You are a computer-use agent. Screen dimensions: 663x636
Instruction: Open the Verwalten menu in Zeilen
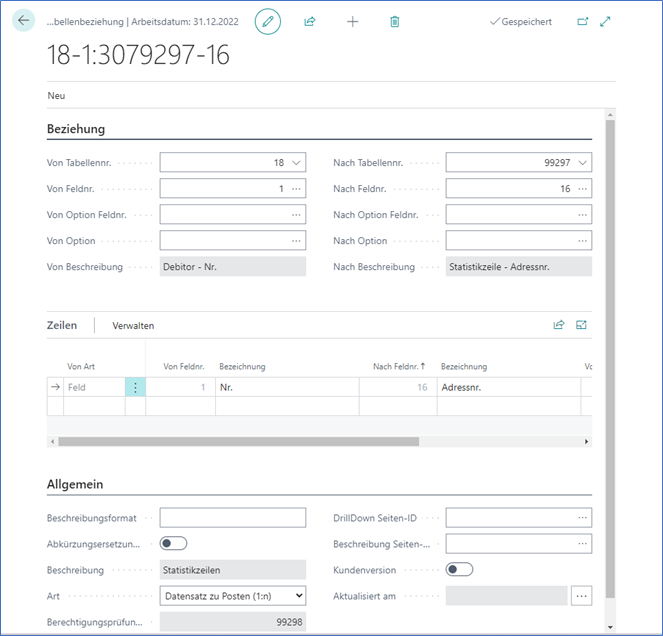[133, 326]
